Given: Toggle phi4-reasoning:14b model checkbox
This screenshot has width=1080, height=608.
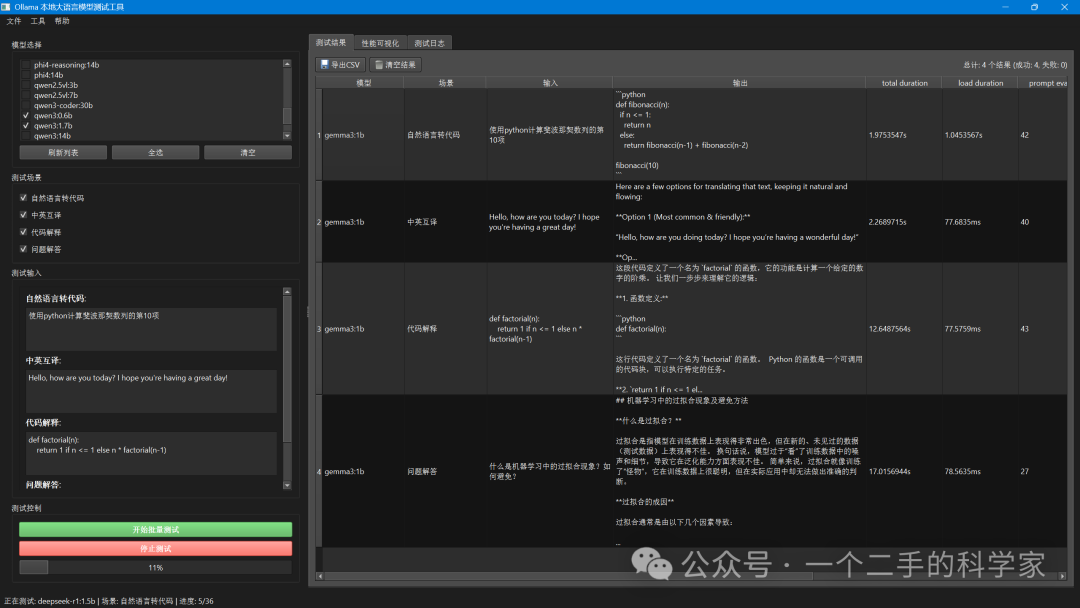Looking at the screenshot, I should 26,65.
